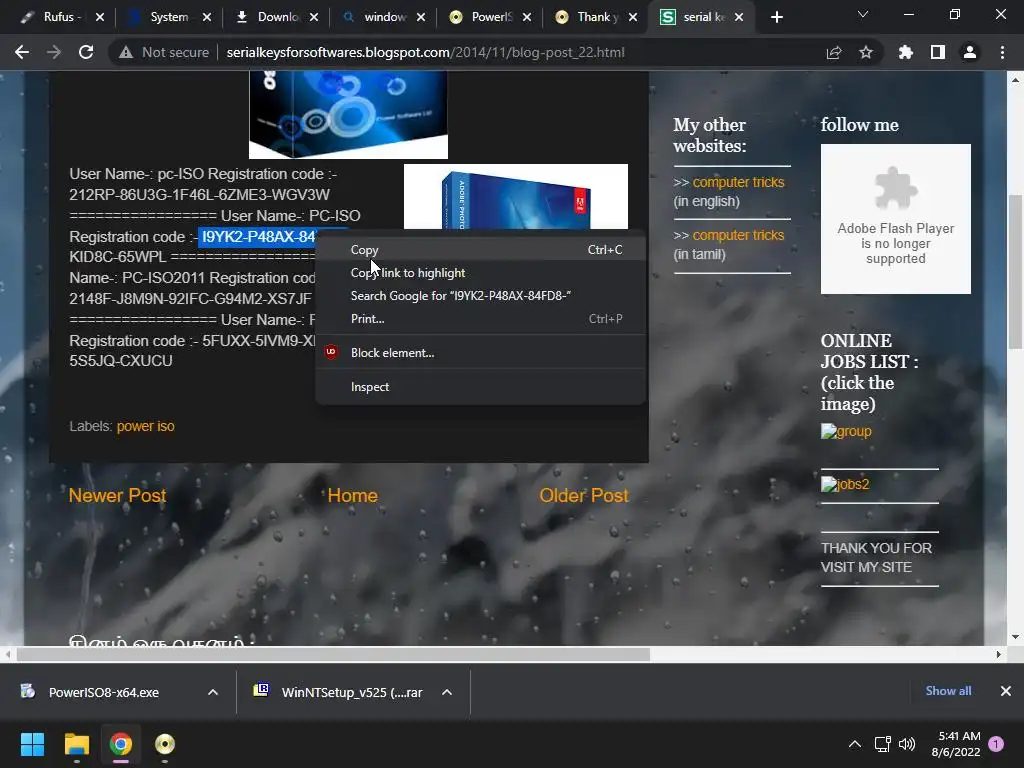Open PowerISO8-x64.exe download
Viewport: 1024px width, 768px height.
(103, 692)
